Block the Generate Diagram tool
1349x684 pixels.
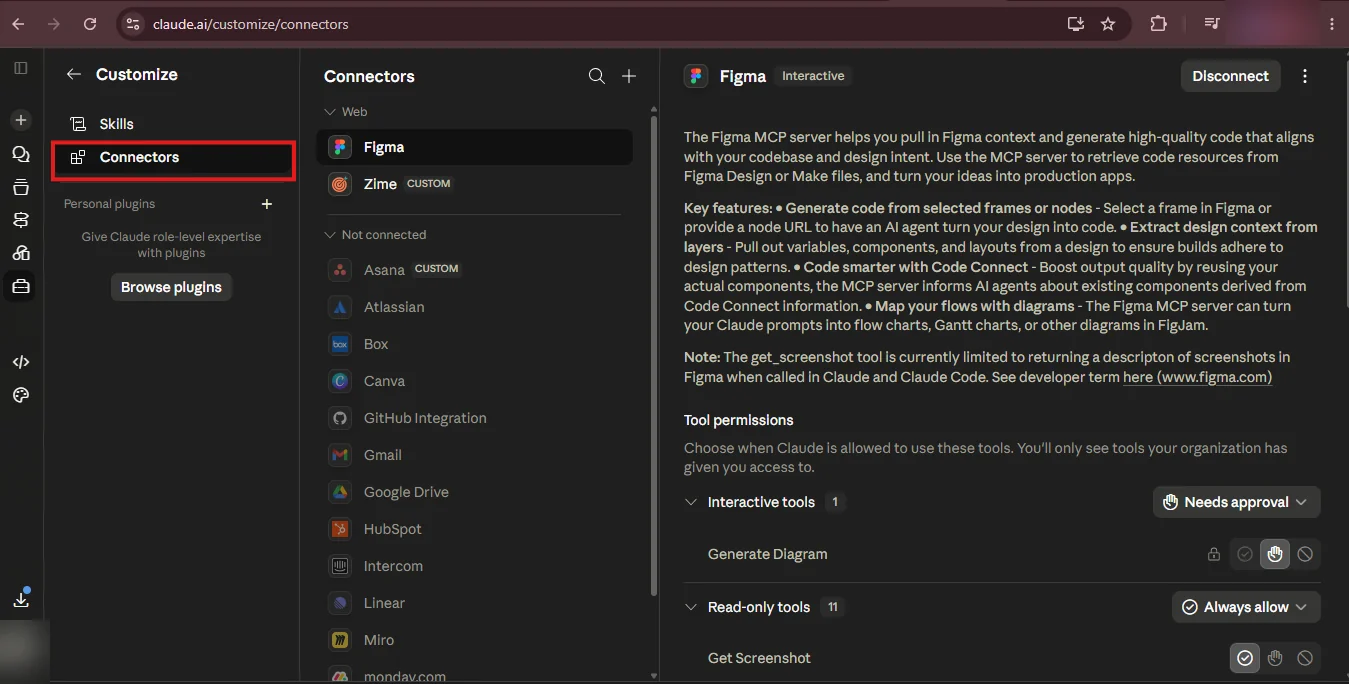coord(1305,554)
